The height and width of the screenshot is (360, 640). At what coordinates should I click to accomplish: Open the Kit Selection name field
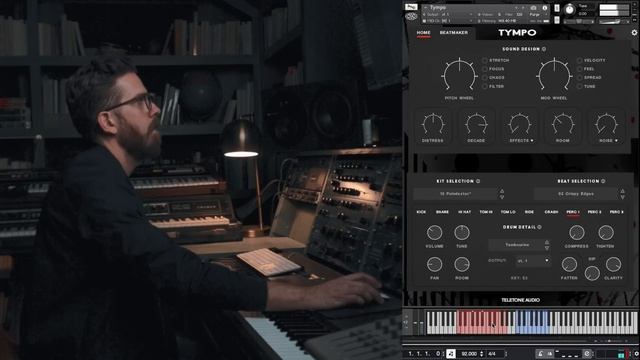(x=456, y=194)
